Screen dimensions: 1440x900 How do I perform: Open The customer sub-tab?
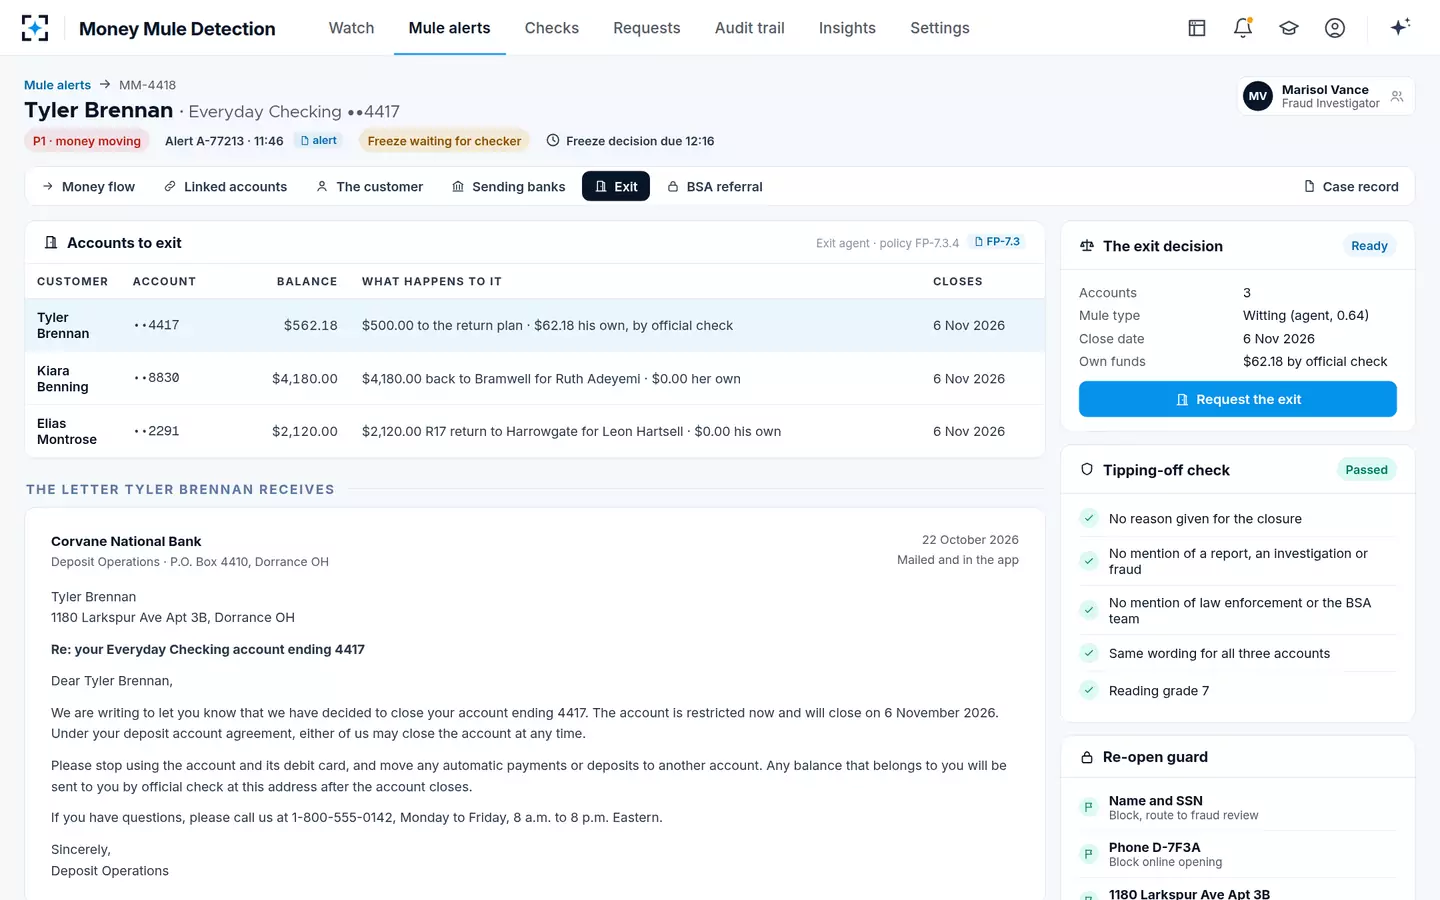(x=370, y=187)
